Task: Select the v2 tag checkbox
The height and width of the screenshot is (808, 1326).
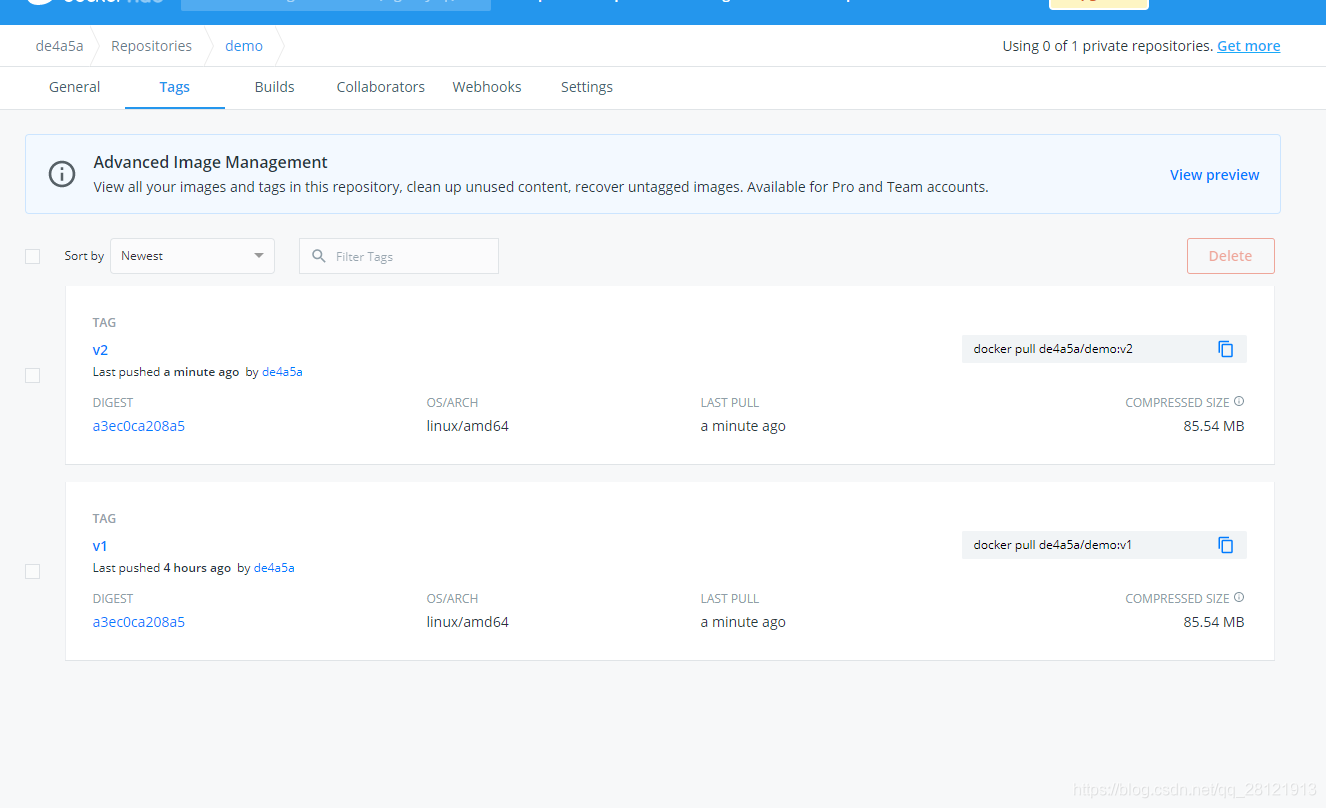Action: 32,375
